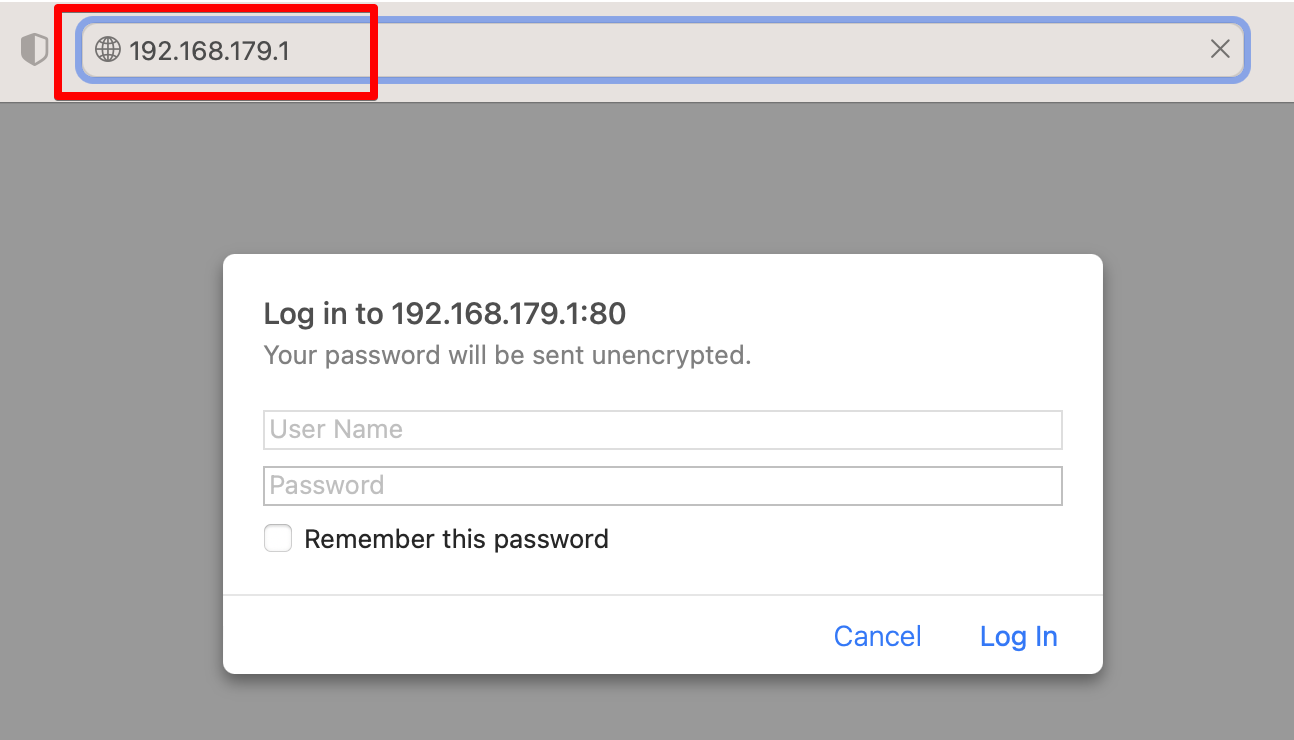
Task: Click the User Name input field
Action: point(662,429)
